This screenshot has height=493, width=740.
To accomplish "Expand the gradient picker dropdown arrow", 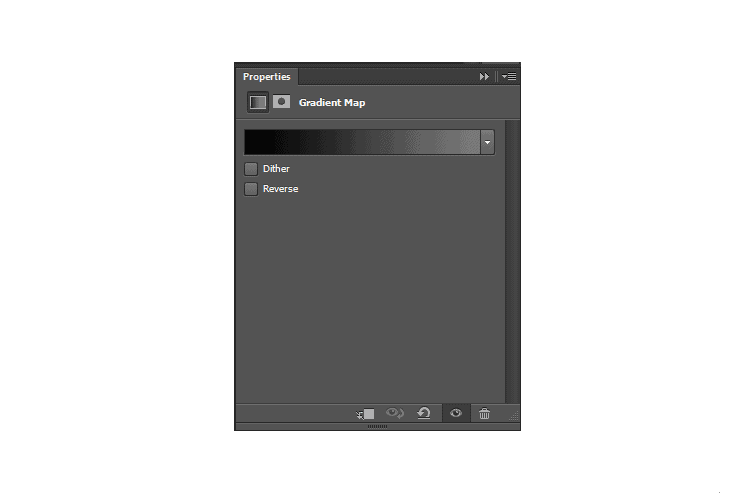I will 488,142.
